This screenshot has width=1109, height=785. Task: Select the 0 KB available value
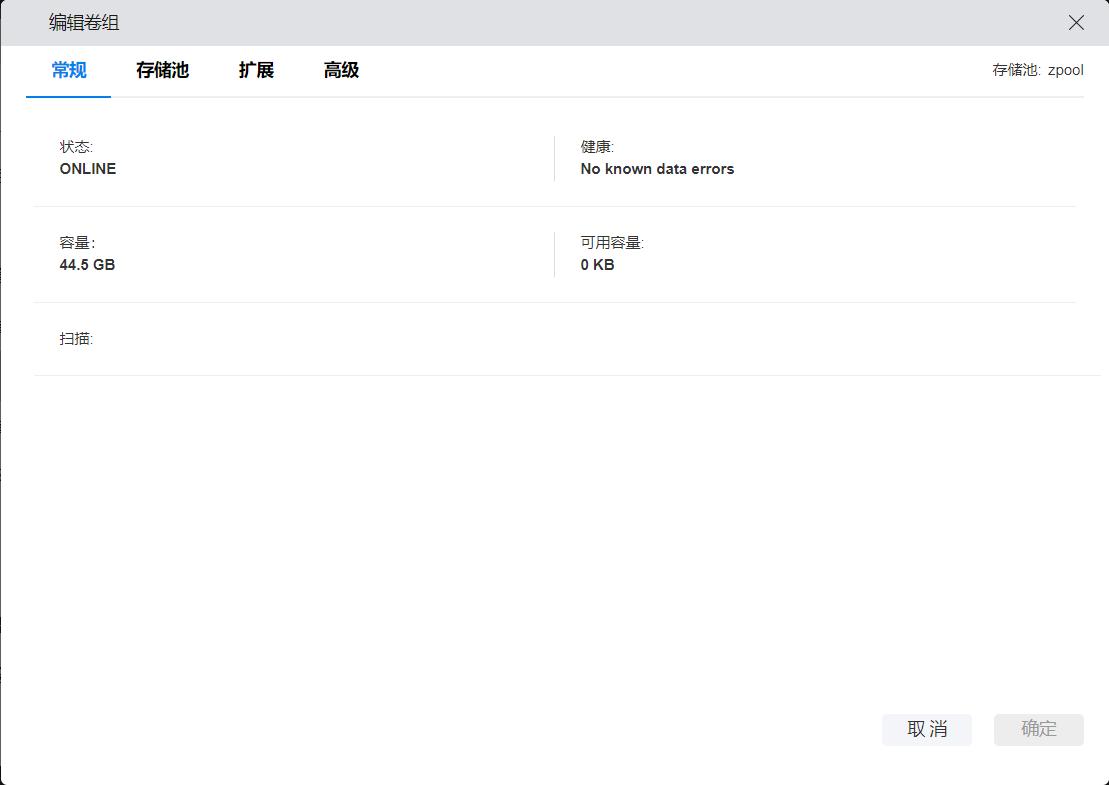[597, 265]
